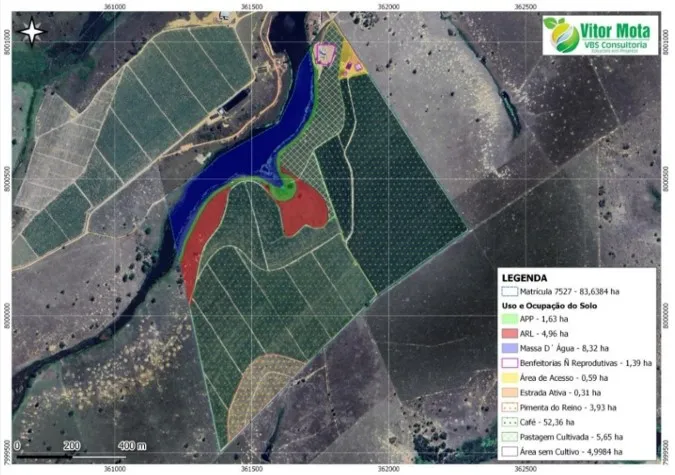This screenshot has height=475, width=675.
Task: Click the yellow Área de Acesso swatch
Action: 509,378
